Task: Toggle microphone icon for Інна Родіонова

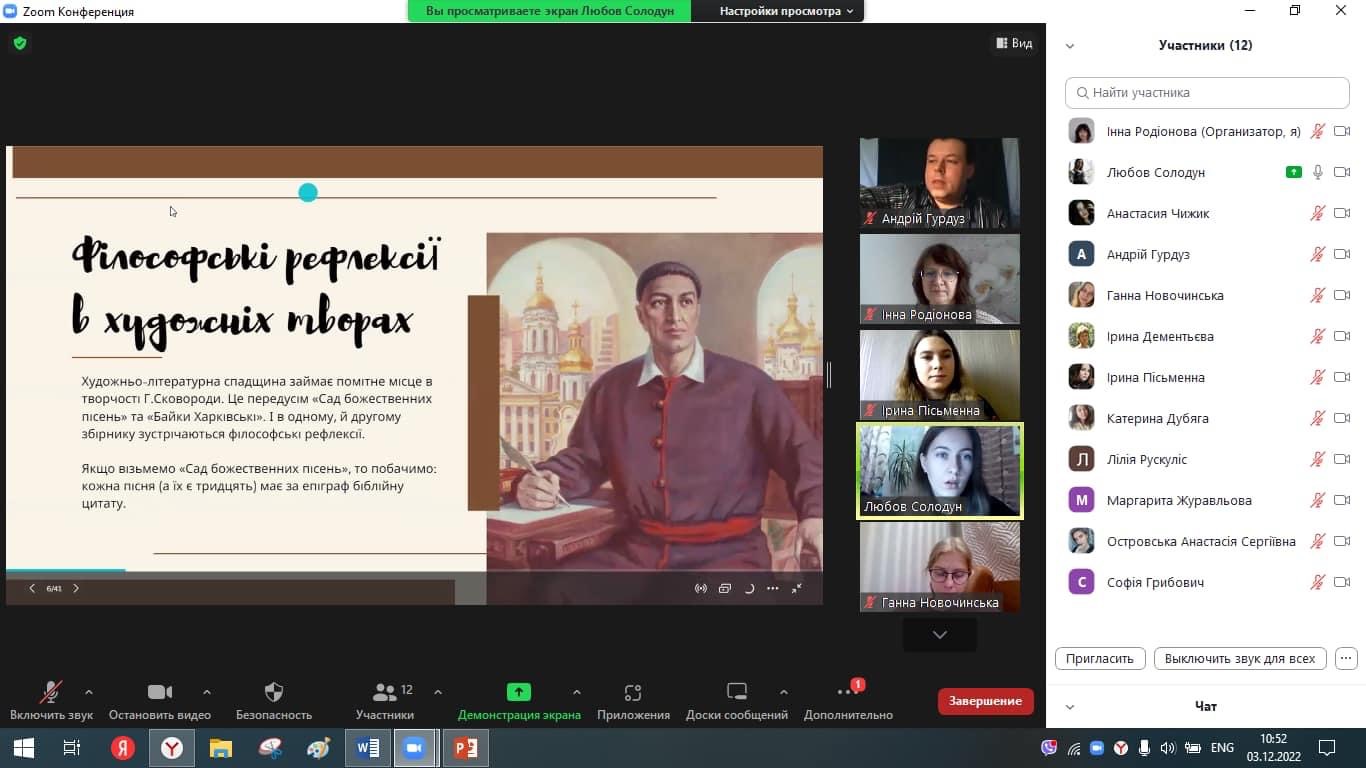Action: tap(1318, 131)
